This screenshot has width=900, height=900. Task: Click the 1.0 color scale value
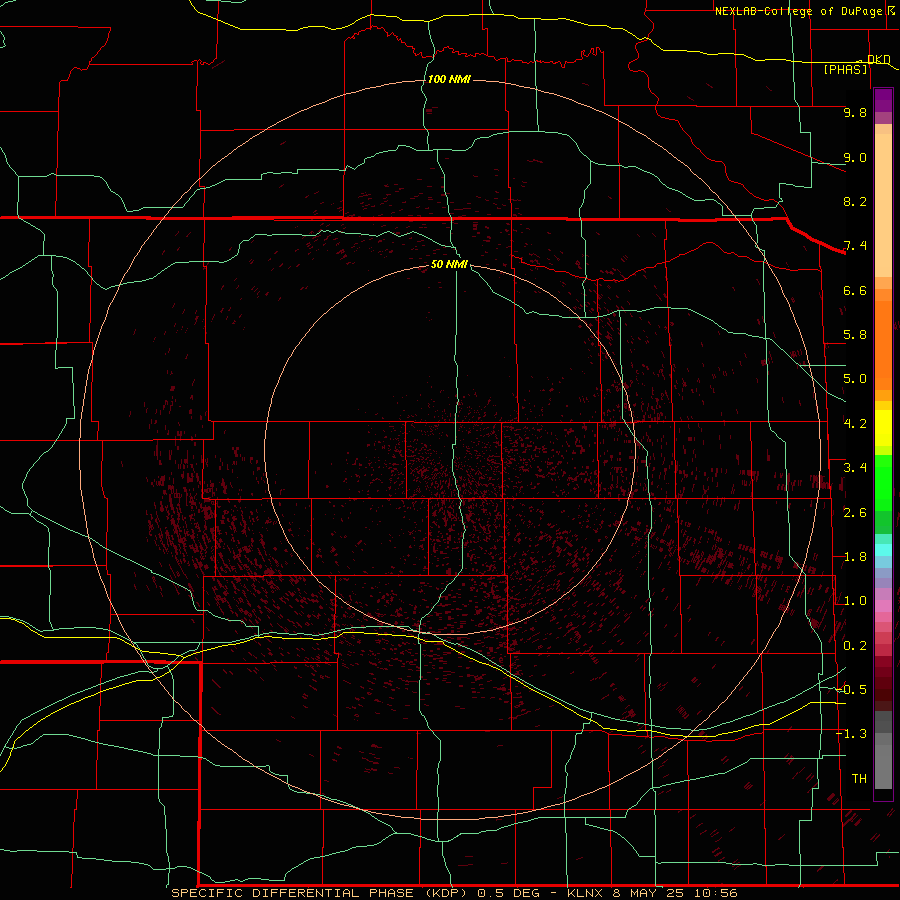(x=855, y=601)
